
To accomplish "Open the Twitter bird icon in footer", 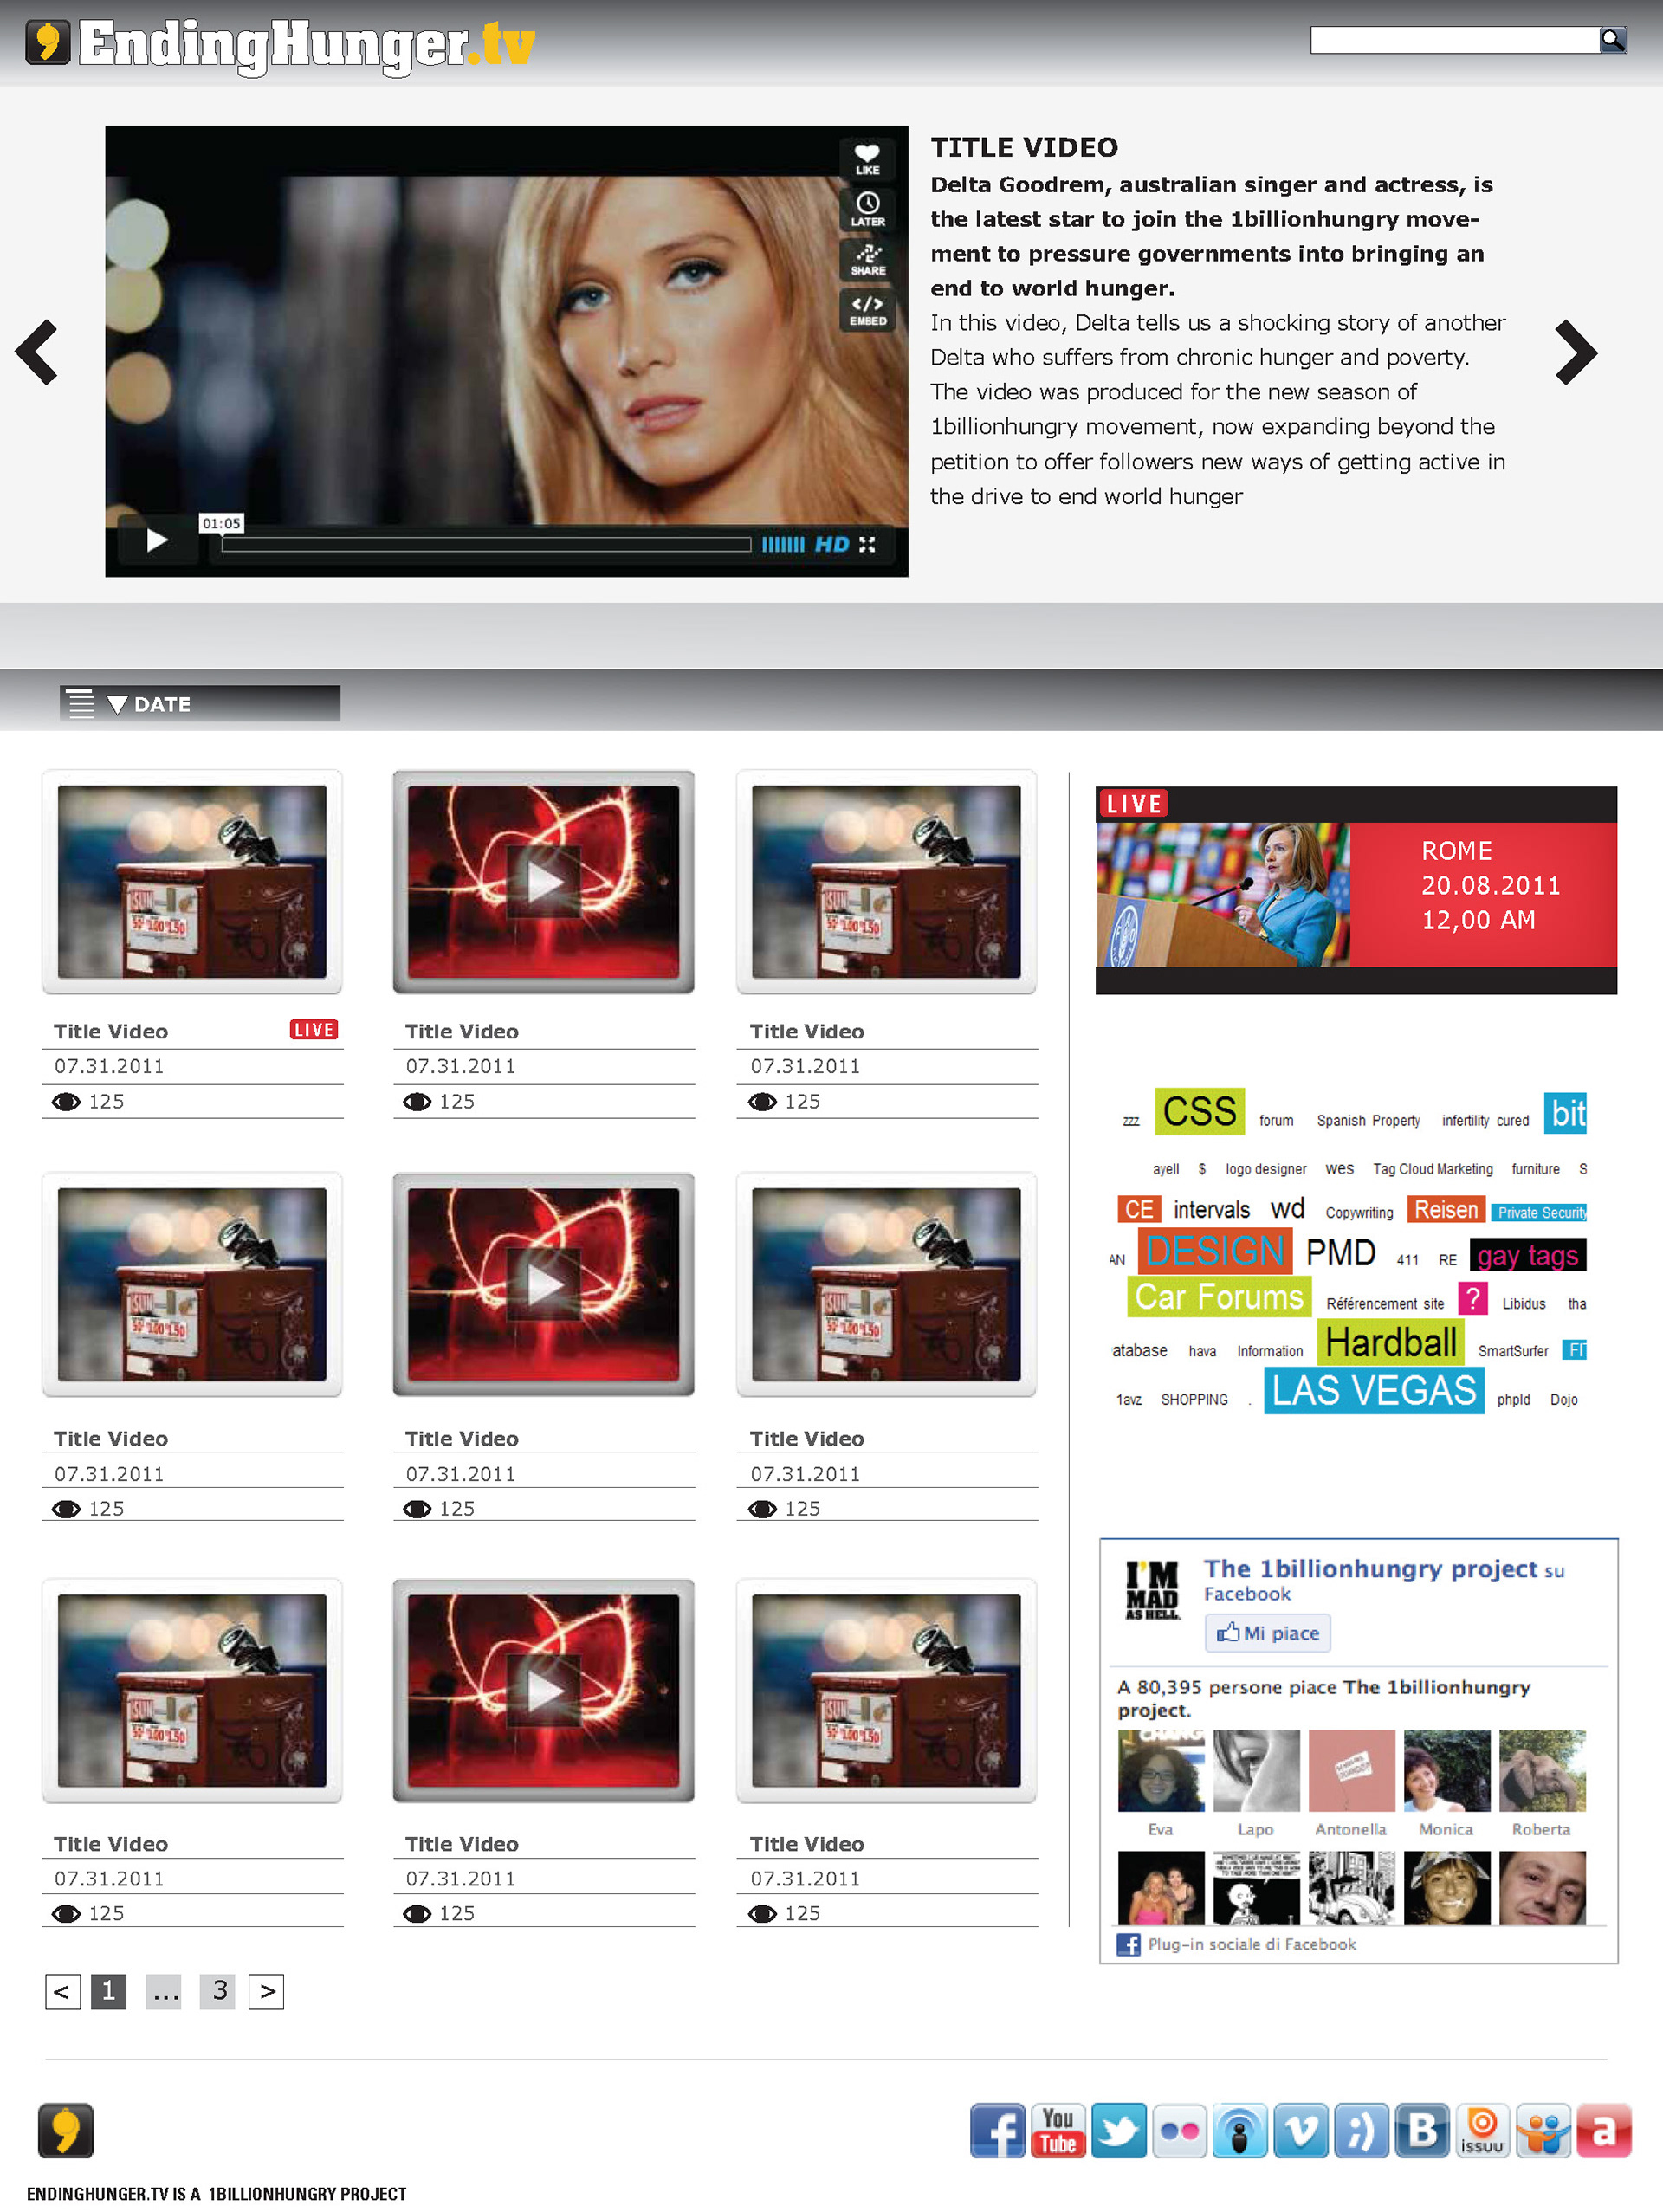I will (x=1118, y=2130).
